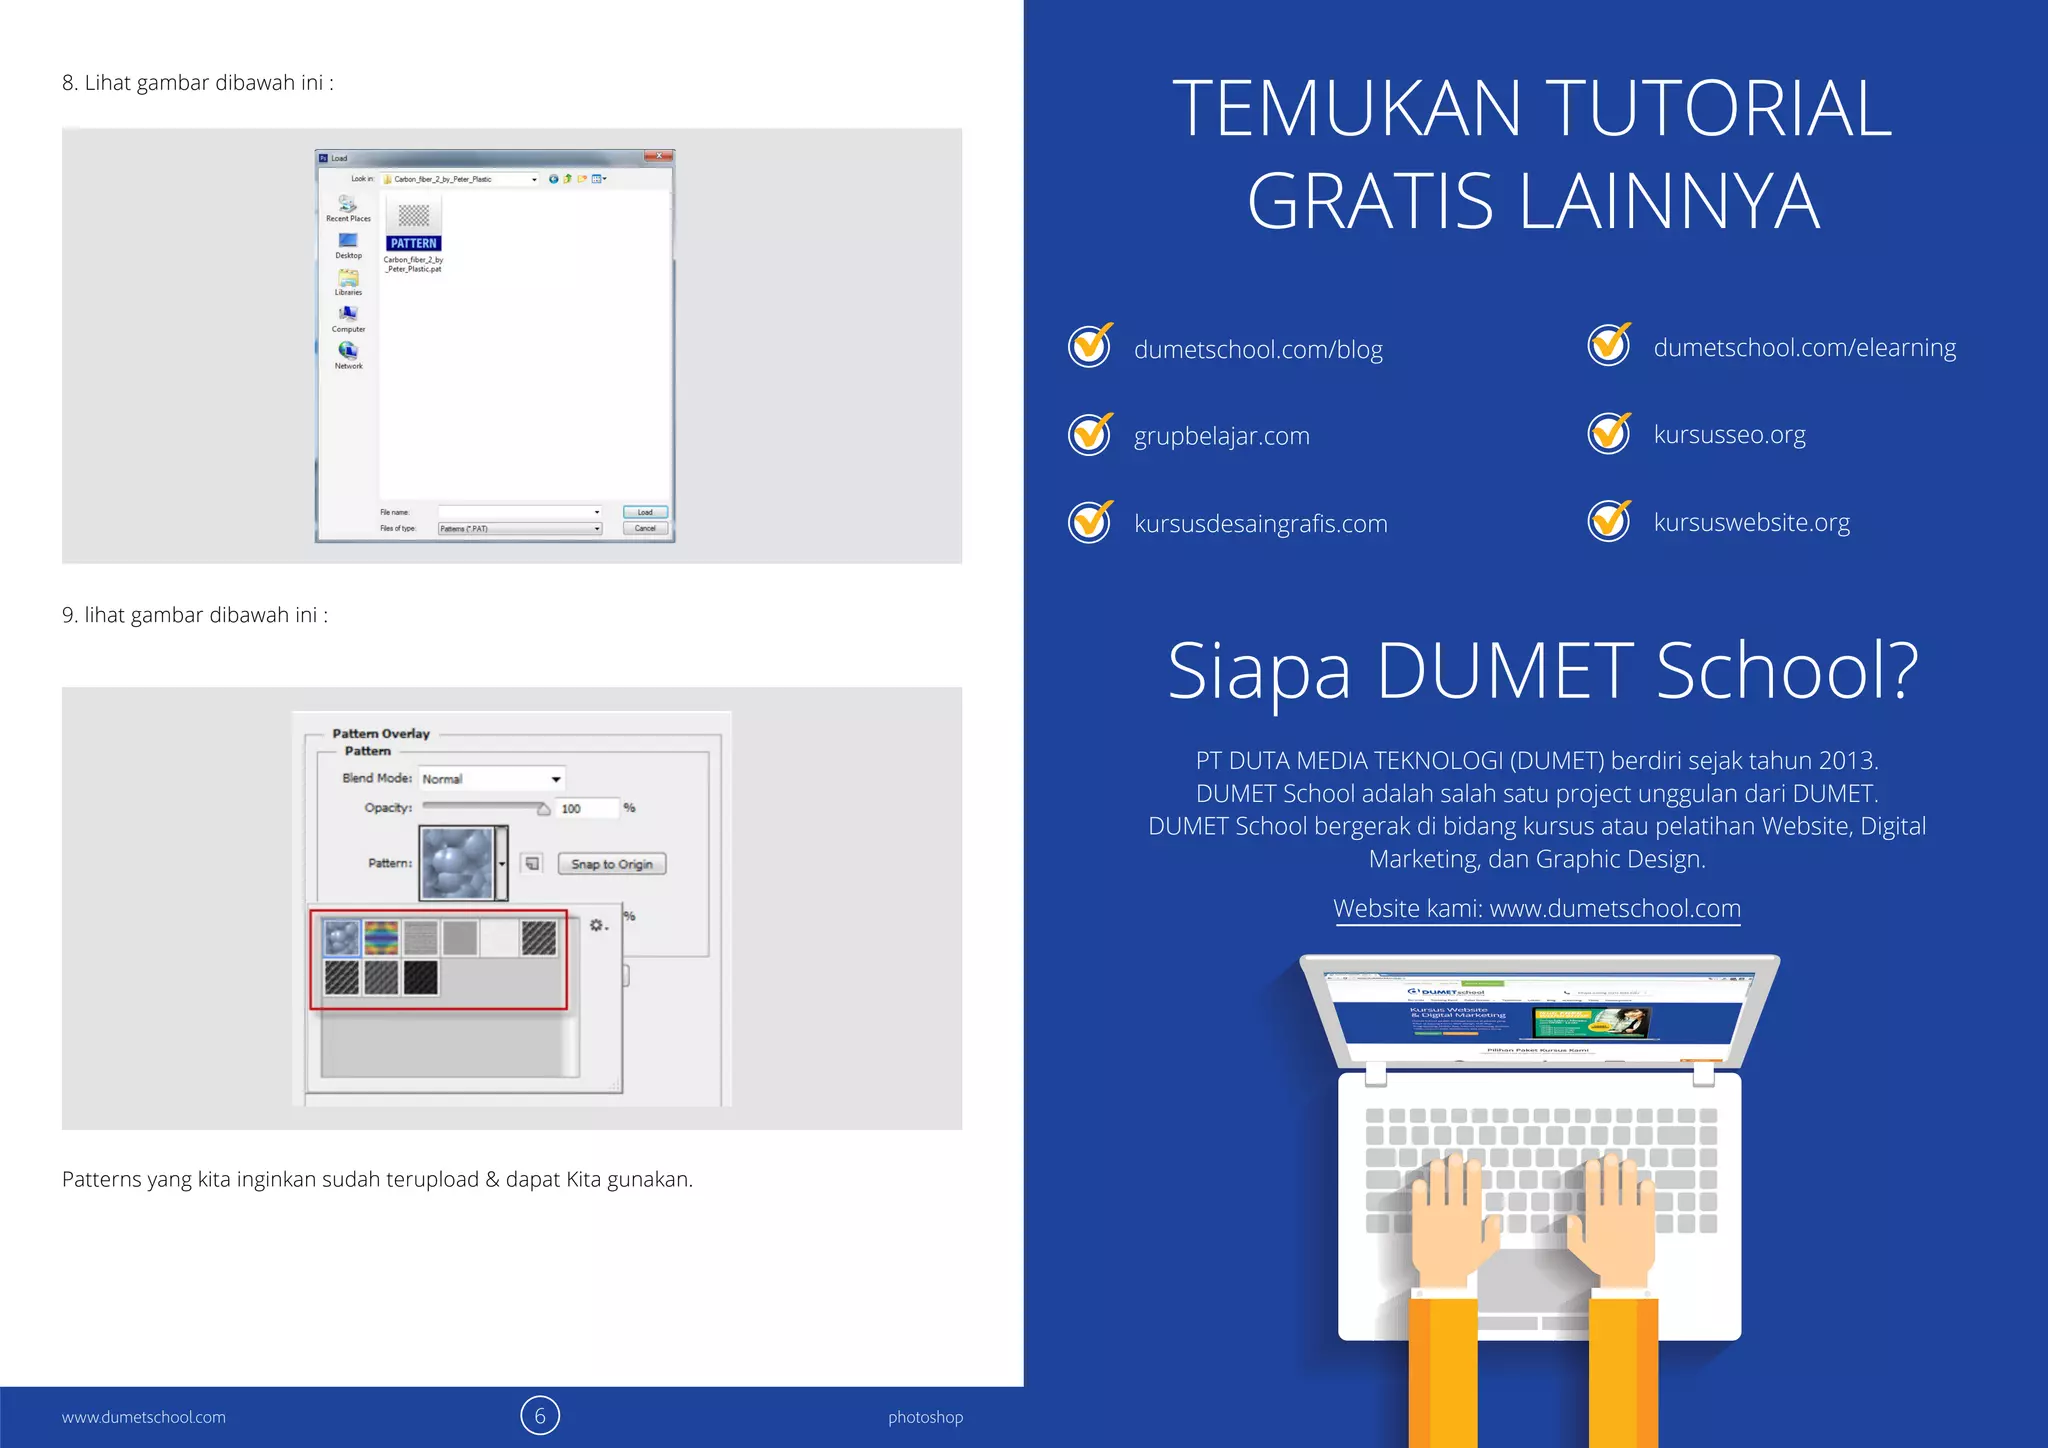Click the Snap to Origin button
This screenshot has height=1448, width=2048.
(612, 864)
